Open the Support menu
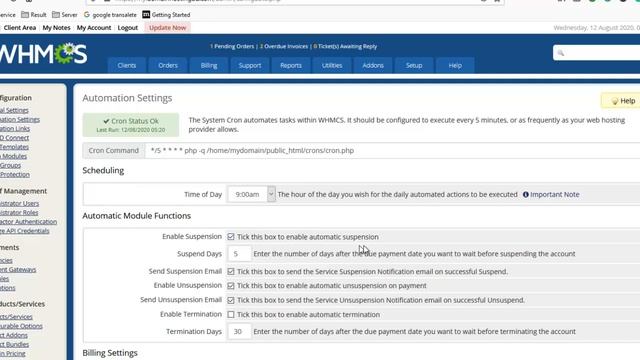Viewport: 640px width, 360px height. (250, 65)
